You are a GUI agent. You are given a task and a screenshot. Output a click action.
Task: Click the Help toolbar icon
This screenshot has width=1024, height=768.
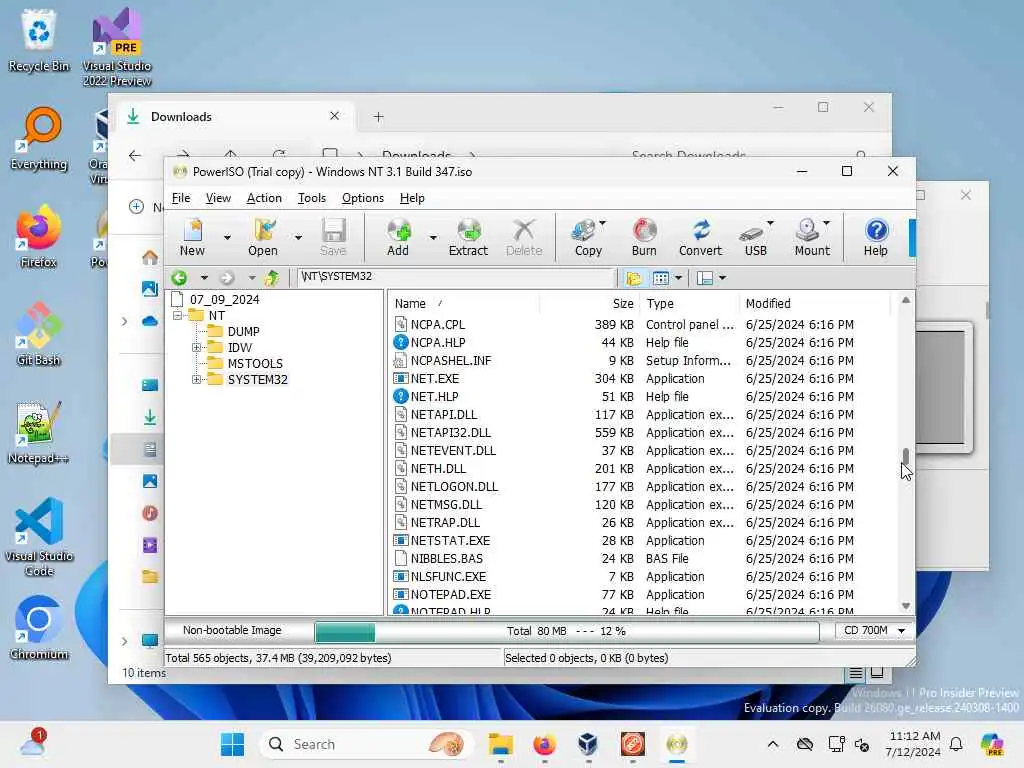coord(876,237)
